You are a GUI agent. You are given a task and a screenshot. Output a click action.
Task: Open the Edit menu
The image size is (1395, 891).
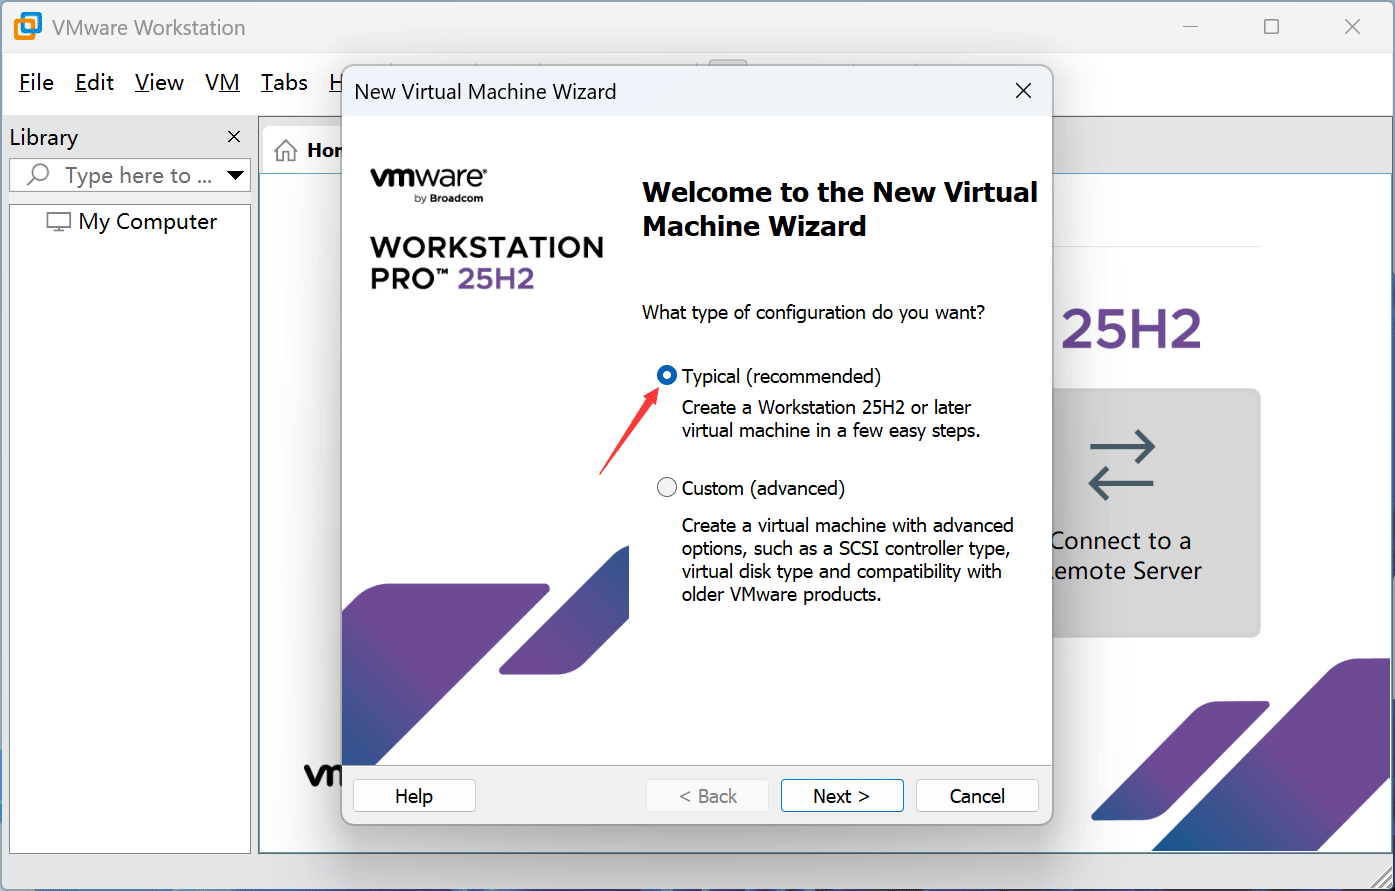94,83
